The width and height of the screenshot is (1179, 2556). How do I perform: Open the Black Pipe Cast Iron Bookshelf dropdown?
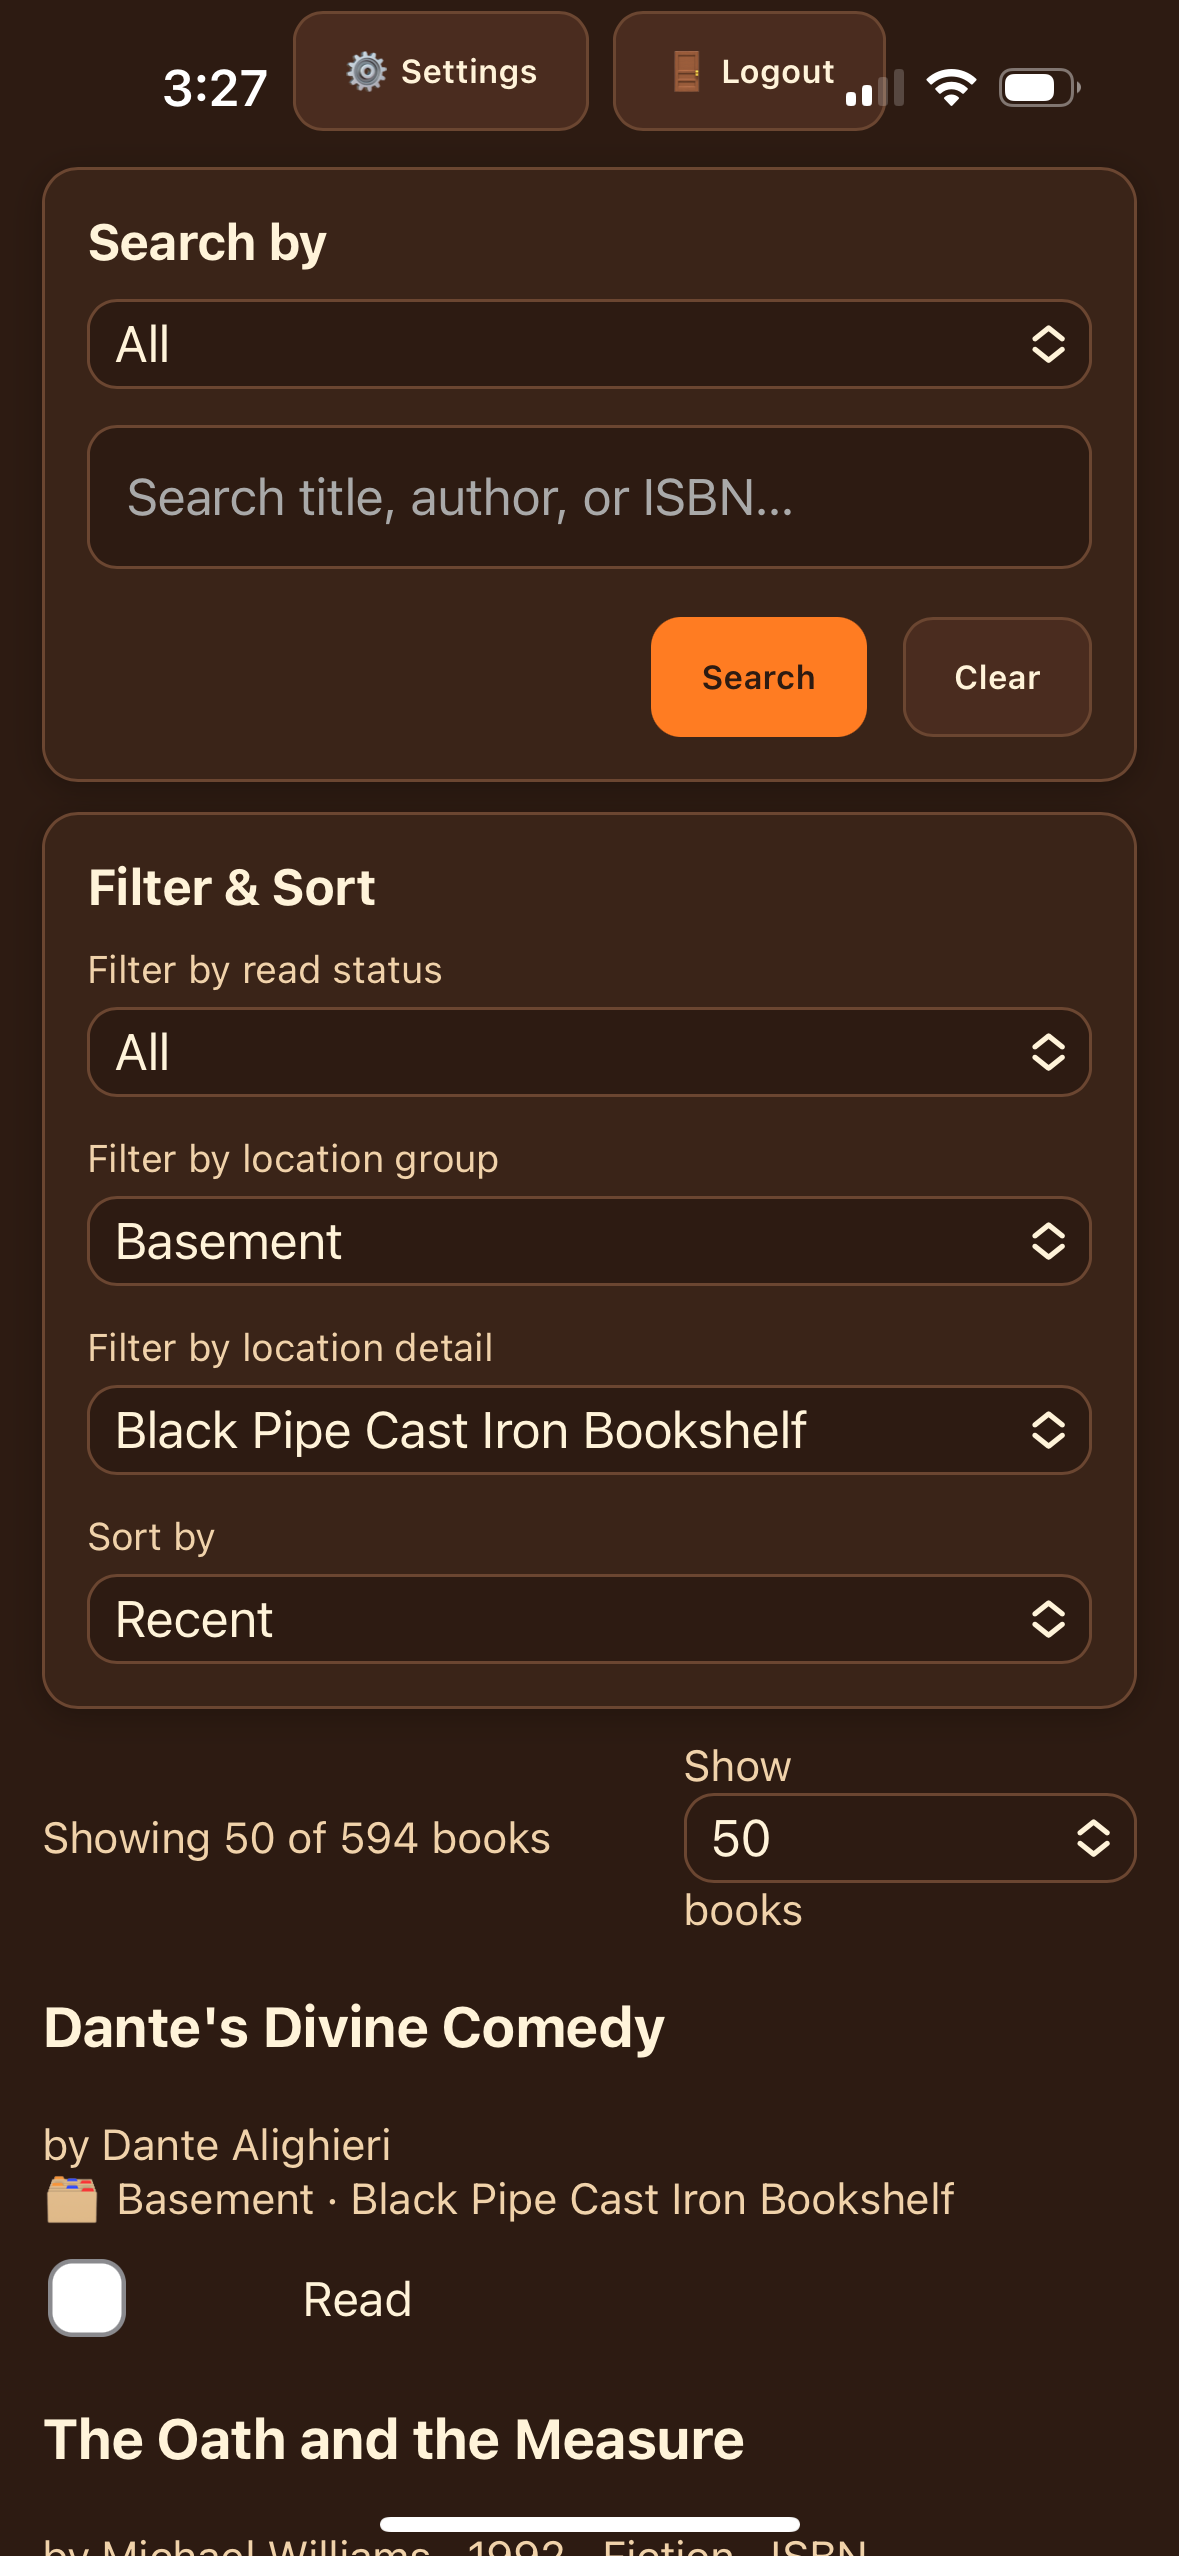click(x=589, y=1430)
